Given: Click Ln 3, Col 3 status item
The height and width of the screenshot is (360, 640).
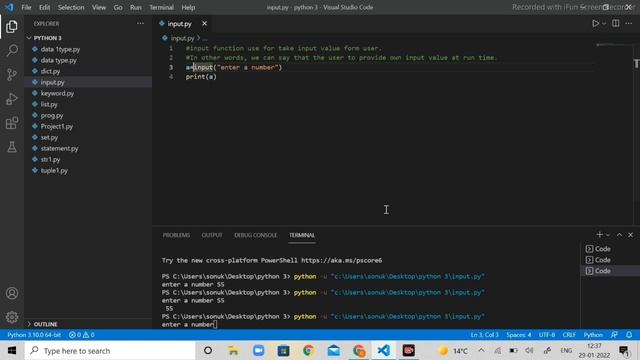Looking at the screenshot, I should [484, 335].
